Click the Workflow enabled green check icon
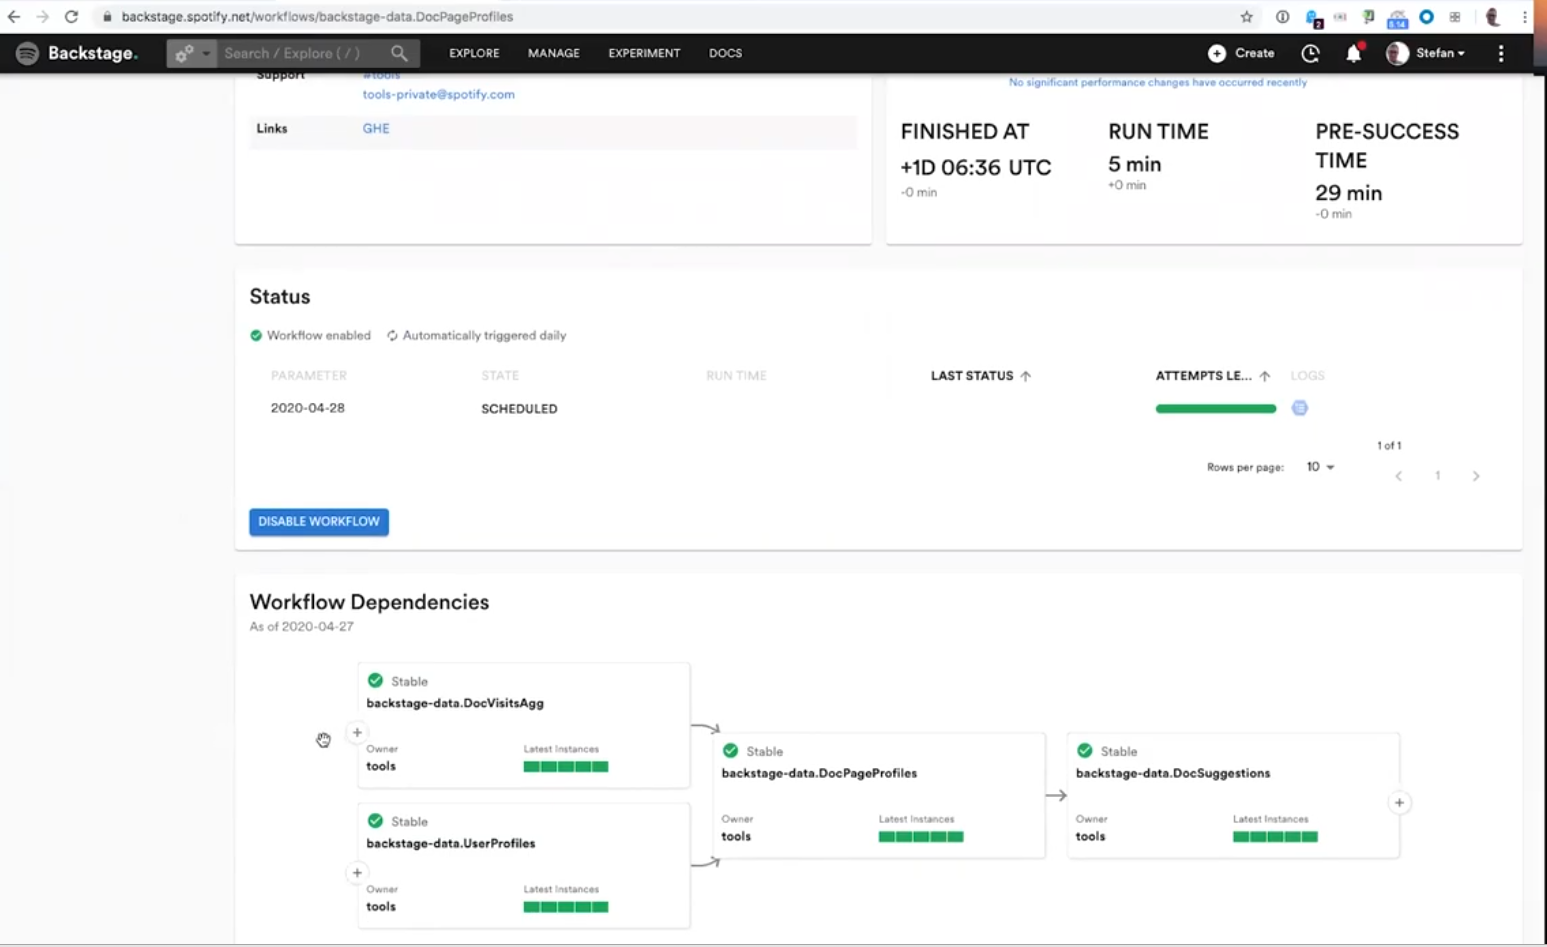Viewport: 1547px width, 947px height. (x=256, y=336)
